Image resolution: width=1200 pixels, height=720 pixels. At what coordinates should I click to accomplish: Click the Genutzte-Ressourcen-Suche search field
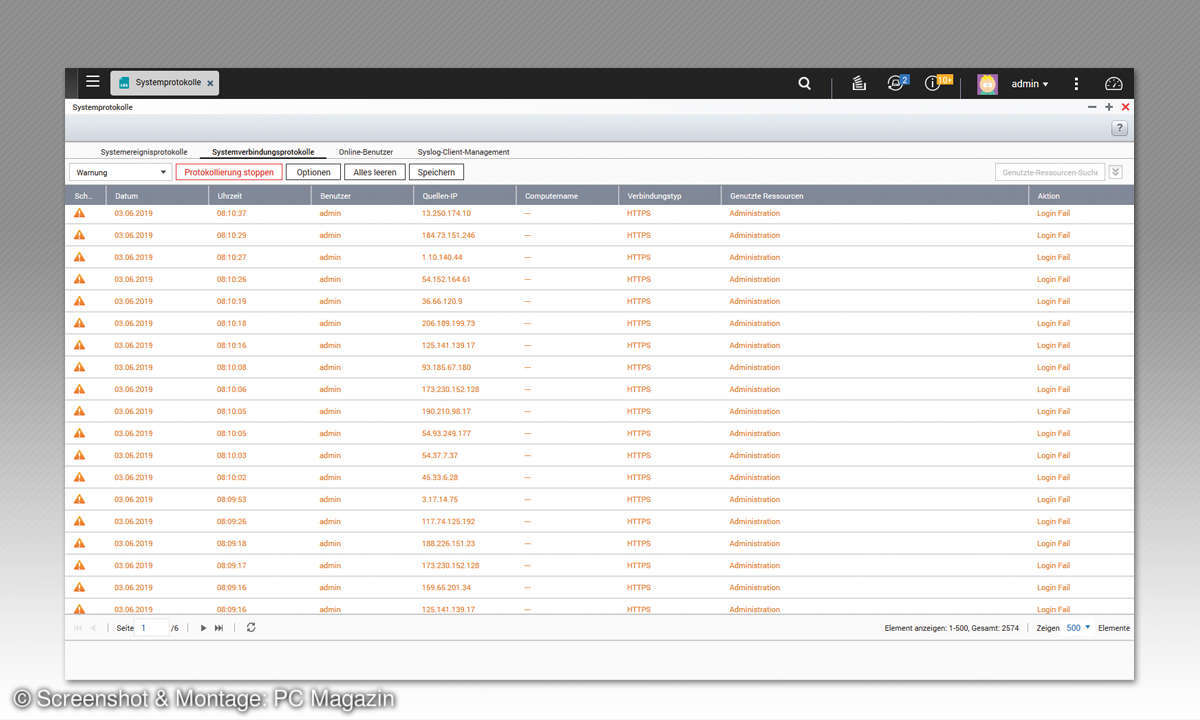coord(1050,172)
